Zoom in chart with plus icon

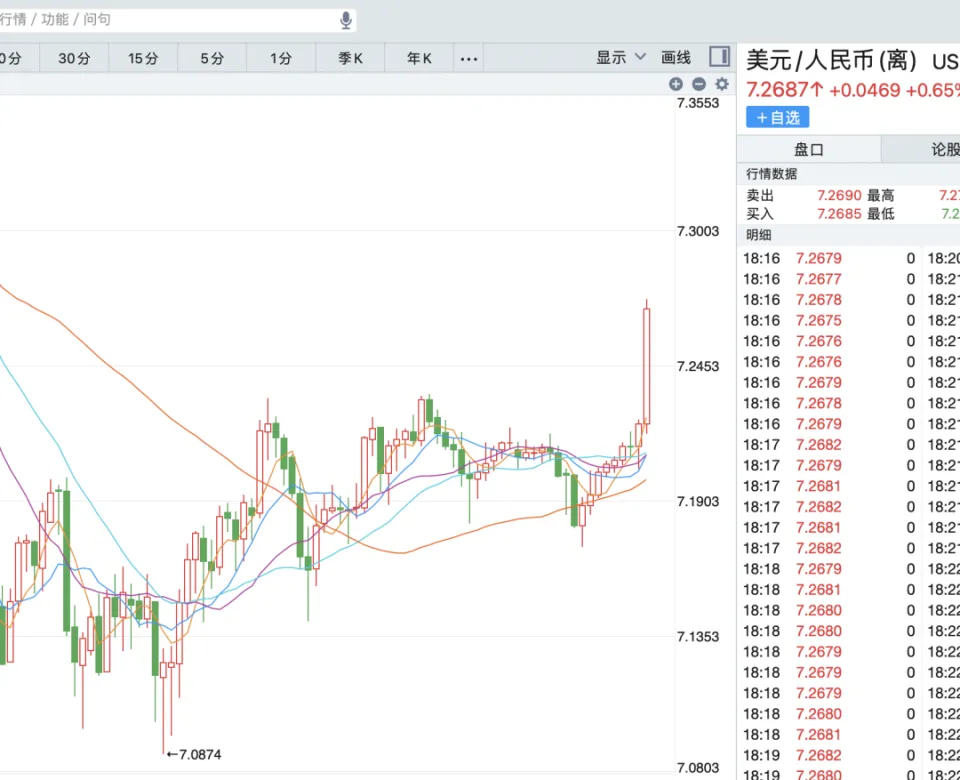pyautogui.click(x=676, y=85)
